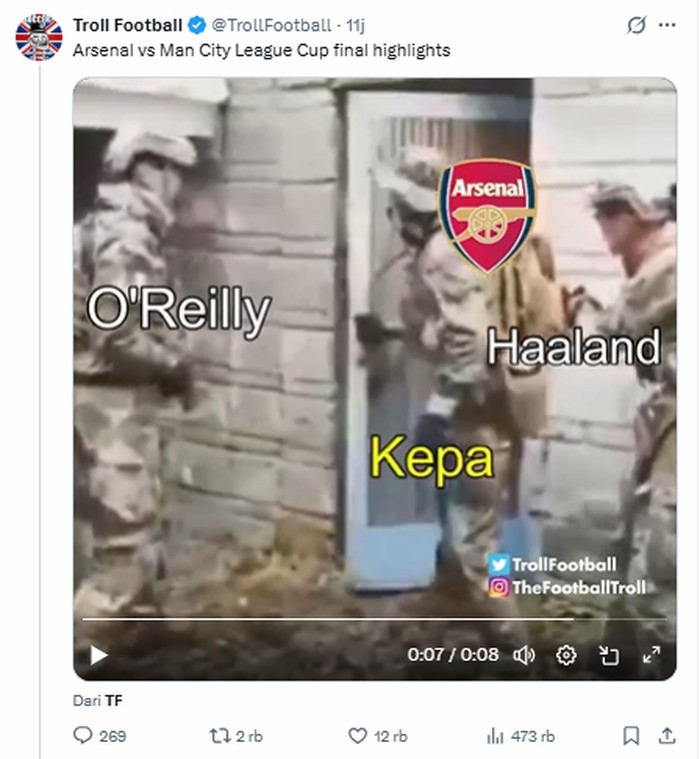The height and width of the screenshot is (759, 700).
Task: Open the tweet timestamp 11j
Action: [355, 25]
